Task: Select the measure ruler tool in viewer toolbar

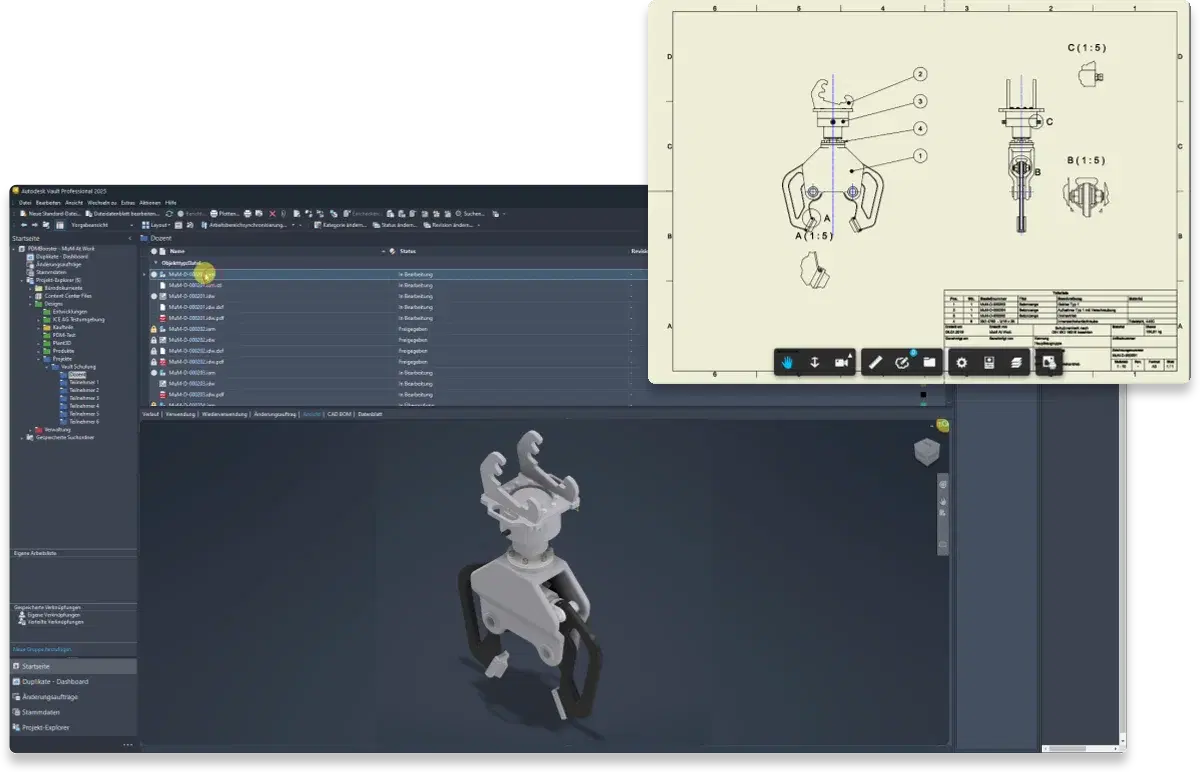Action: point(875,362)
